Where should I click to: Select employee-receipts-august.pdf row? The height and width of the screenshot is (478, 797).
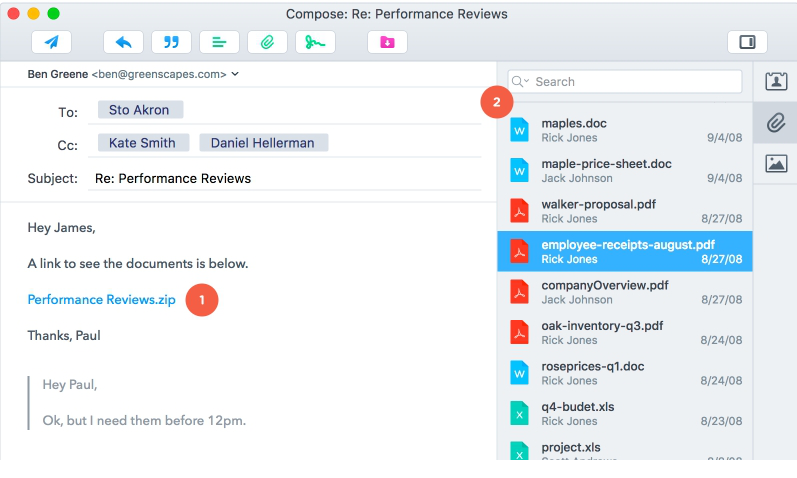click(625, 251)
